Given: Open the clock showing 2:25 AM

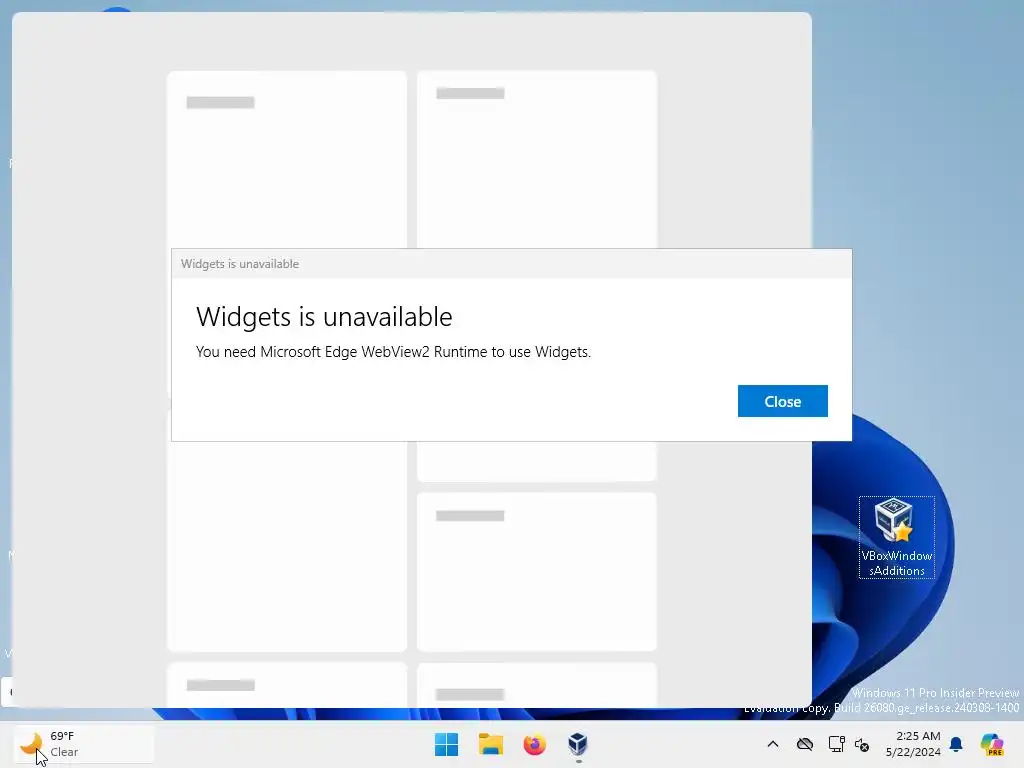Looking at the screenshot, I should (913, 744).
